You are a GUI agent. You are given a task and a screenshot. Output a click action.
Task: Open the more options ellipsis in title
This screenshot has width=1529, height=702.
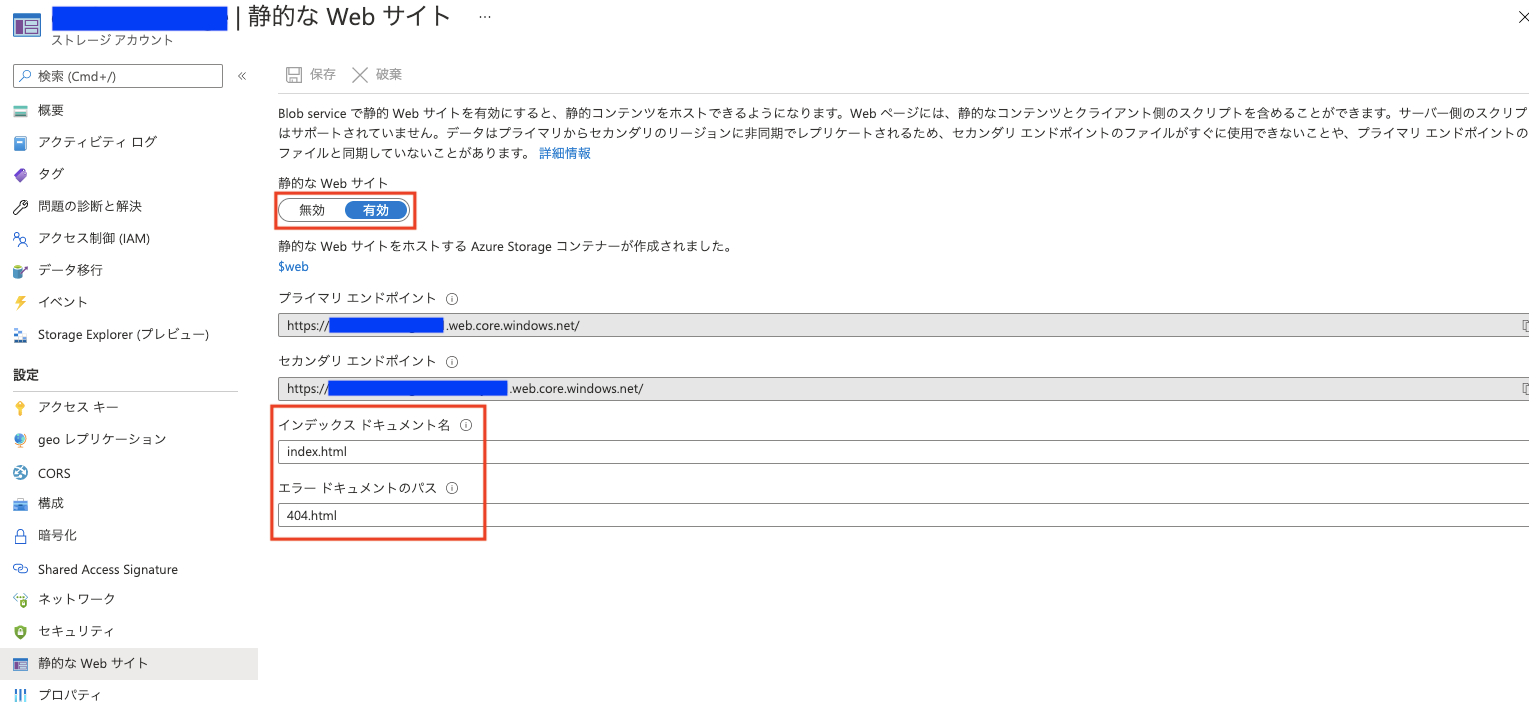tap(485, 18)
